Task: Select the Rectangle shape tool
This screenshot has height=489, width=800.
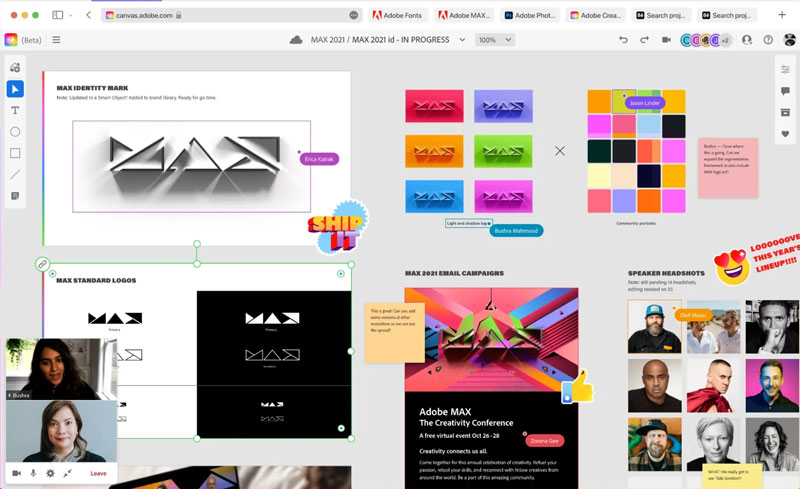Action: [x=15, y=153]
